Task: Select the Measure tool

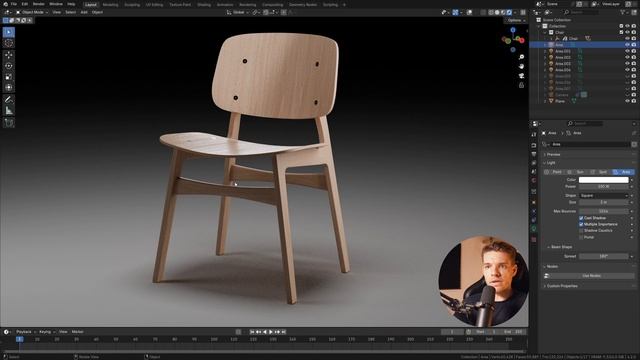Action: 9,111
